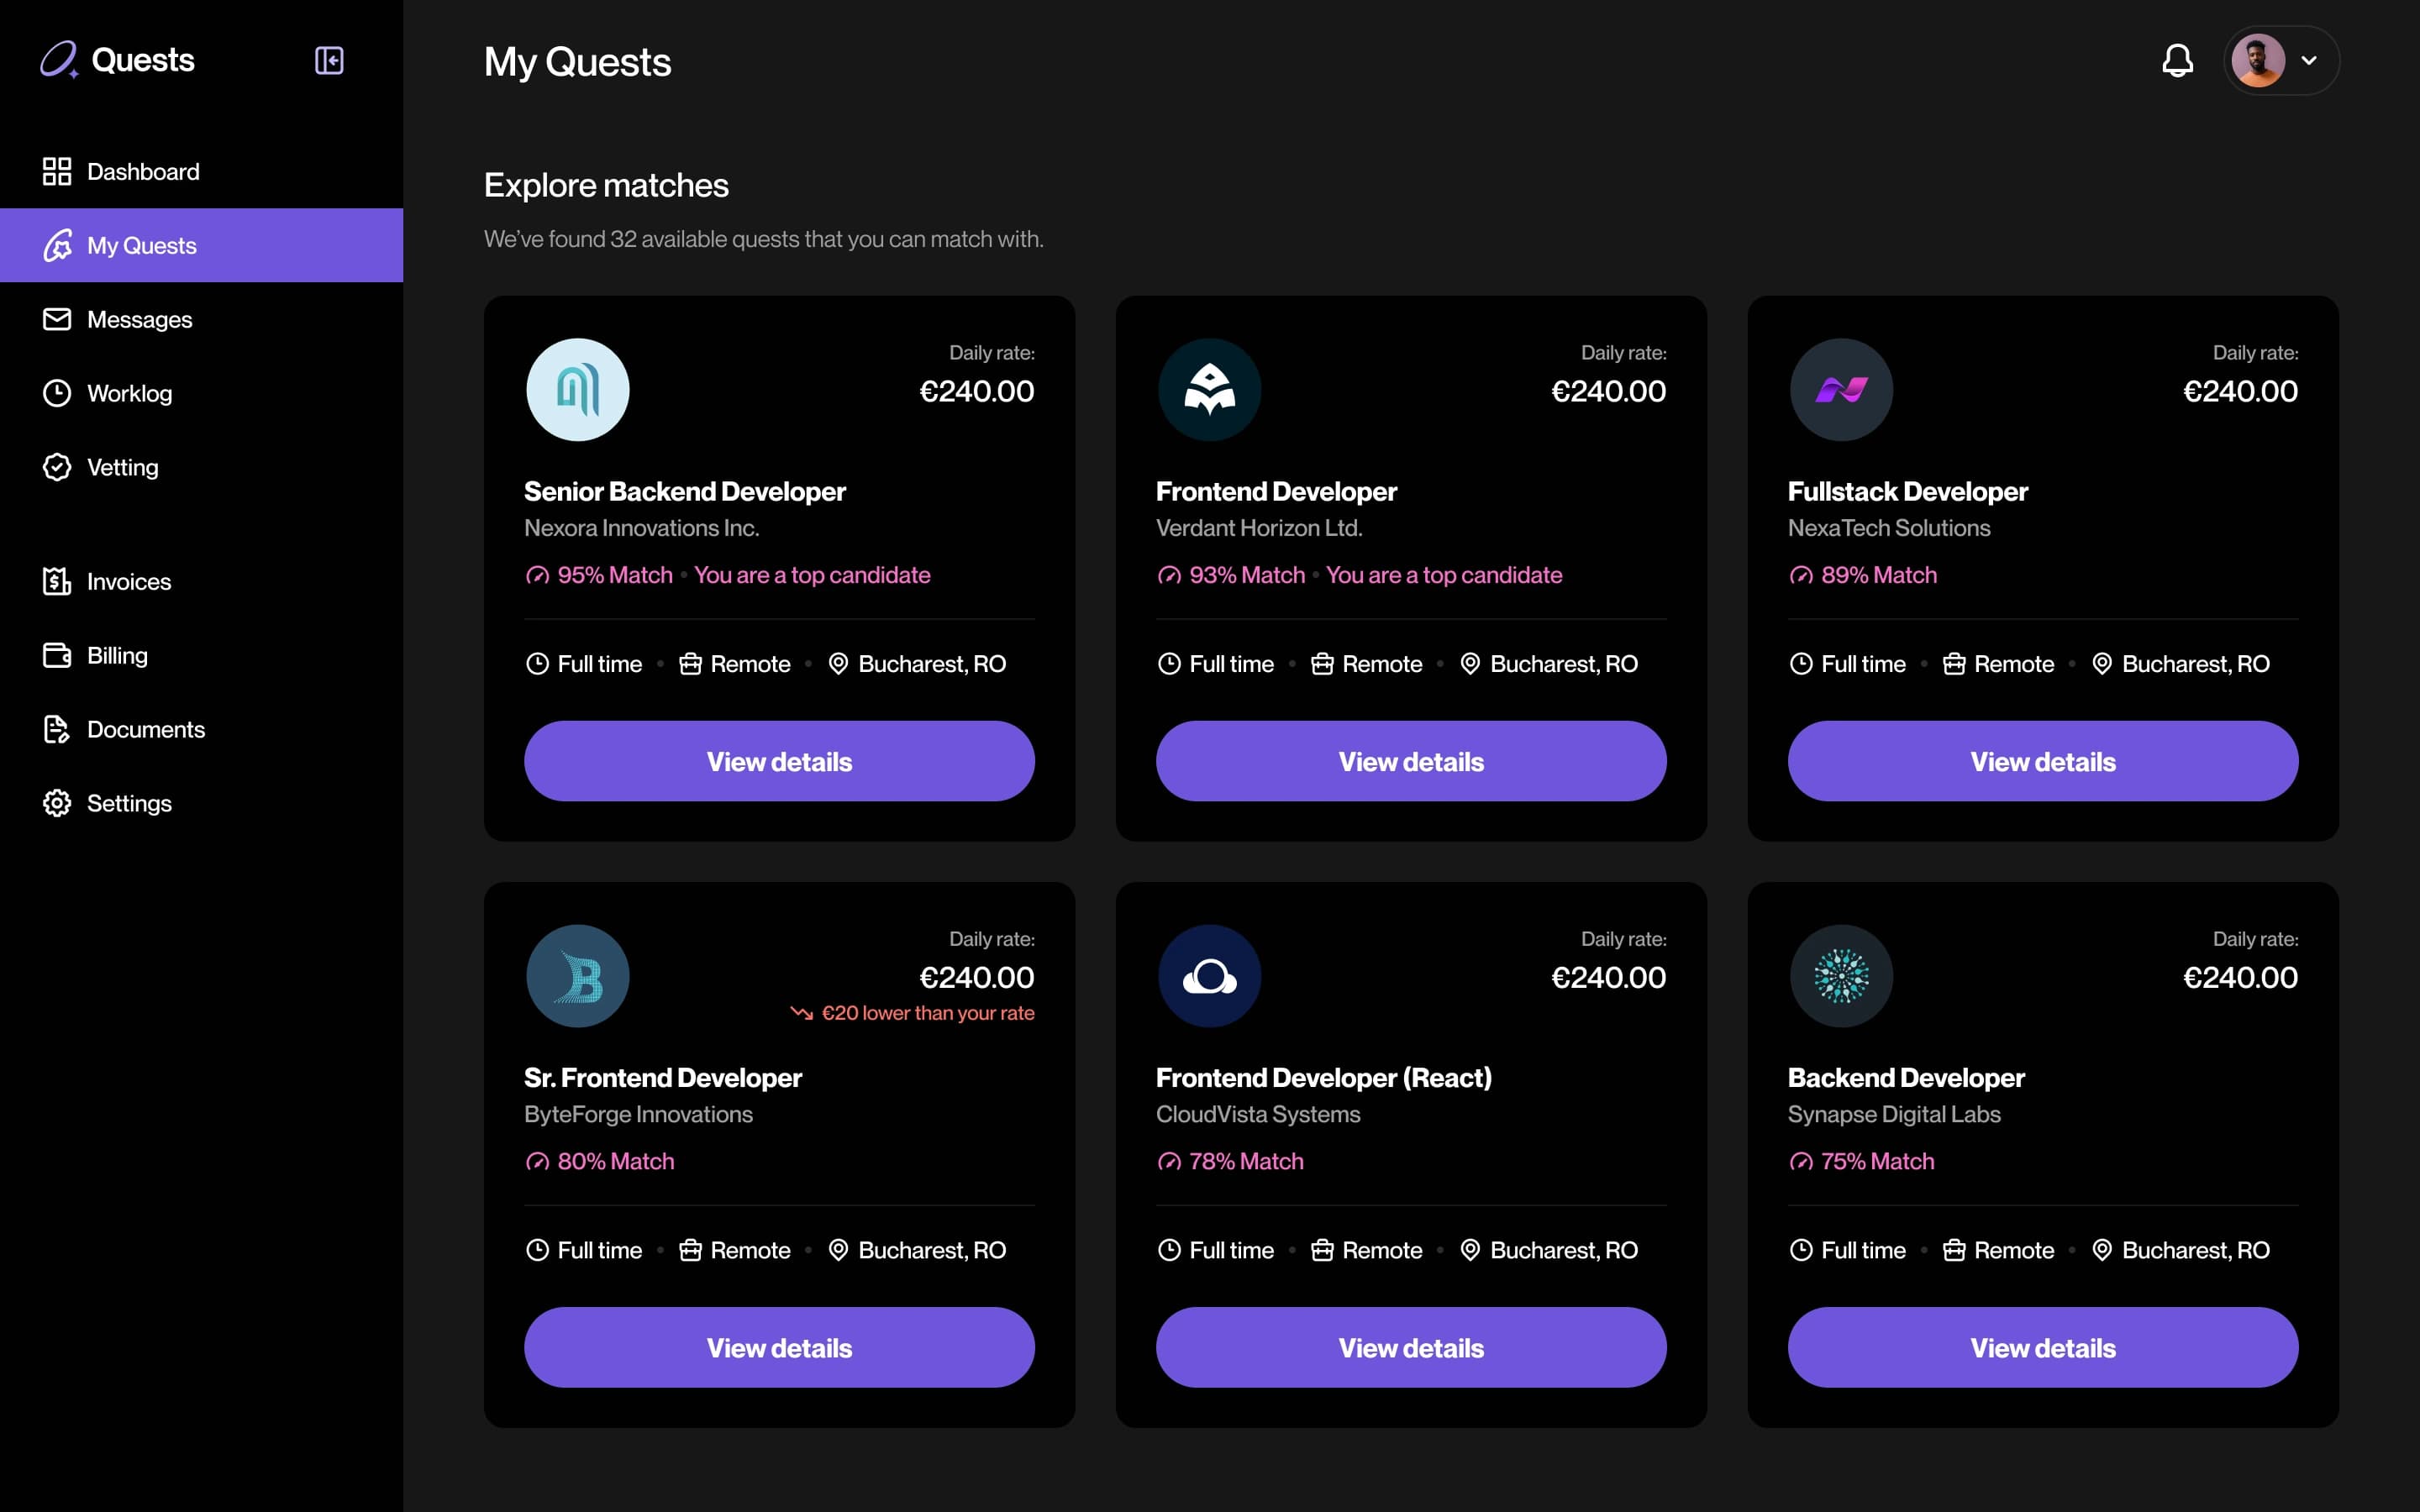Select the My Quests sidebar item
2420x1512 pixels.
tap(201, 245)
